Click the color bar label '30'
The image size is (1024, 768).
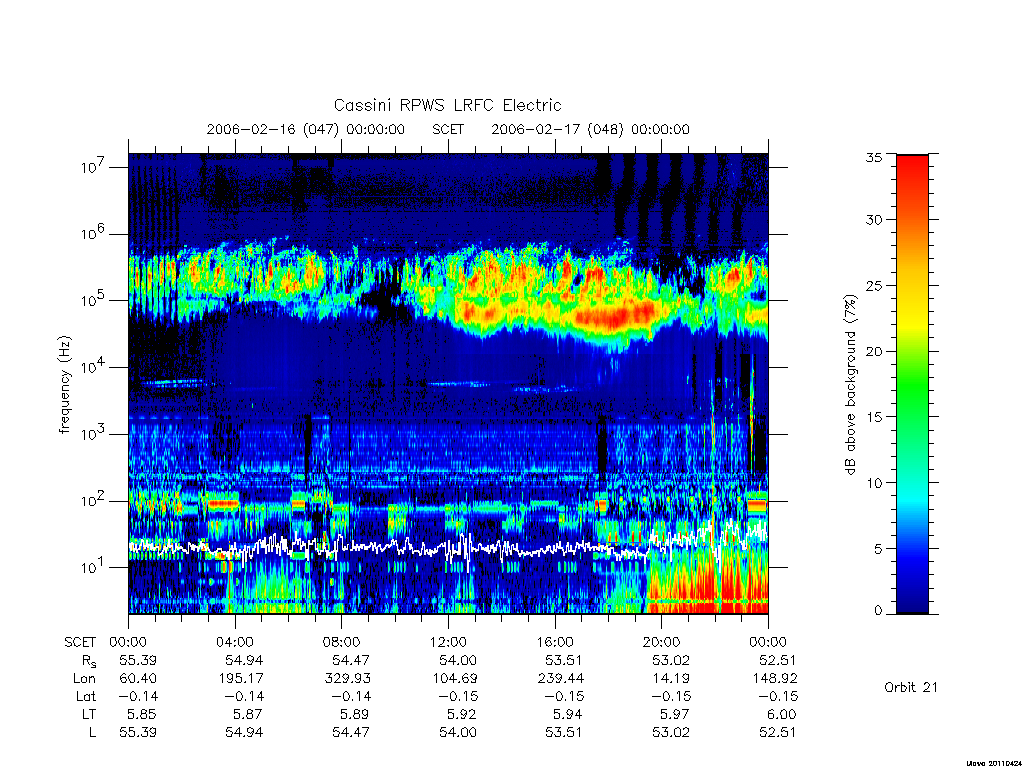click(874, 219)
